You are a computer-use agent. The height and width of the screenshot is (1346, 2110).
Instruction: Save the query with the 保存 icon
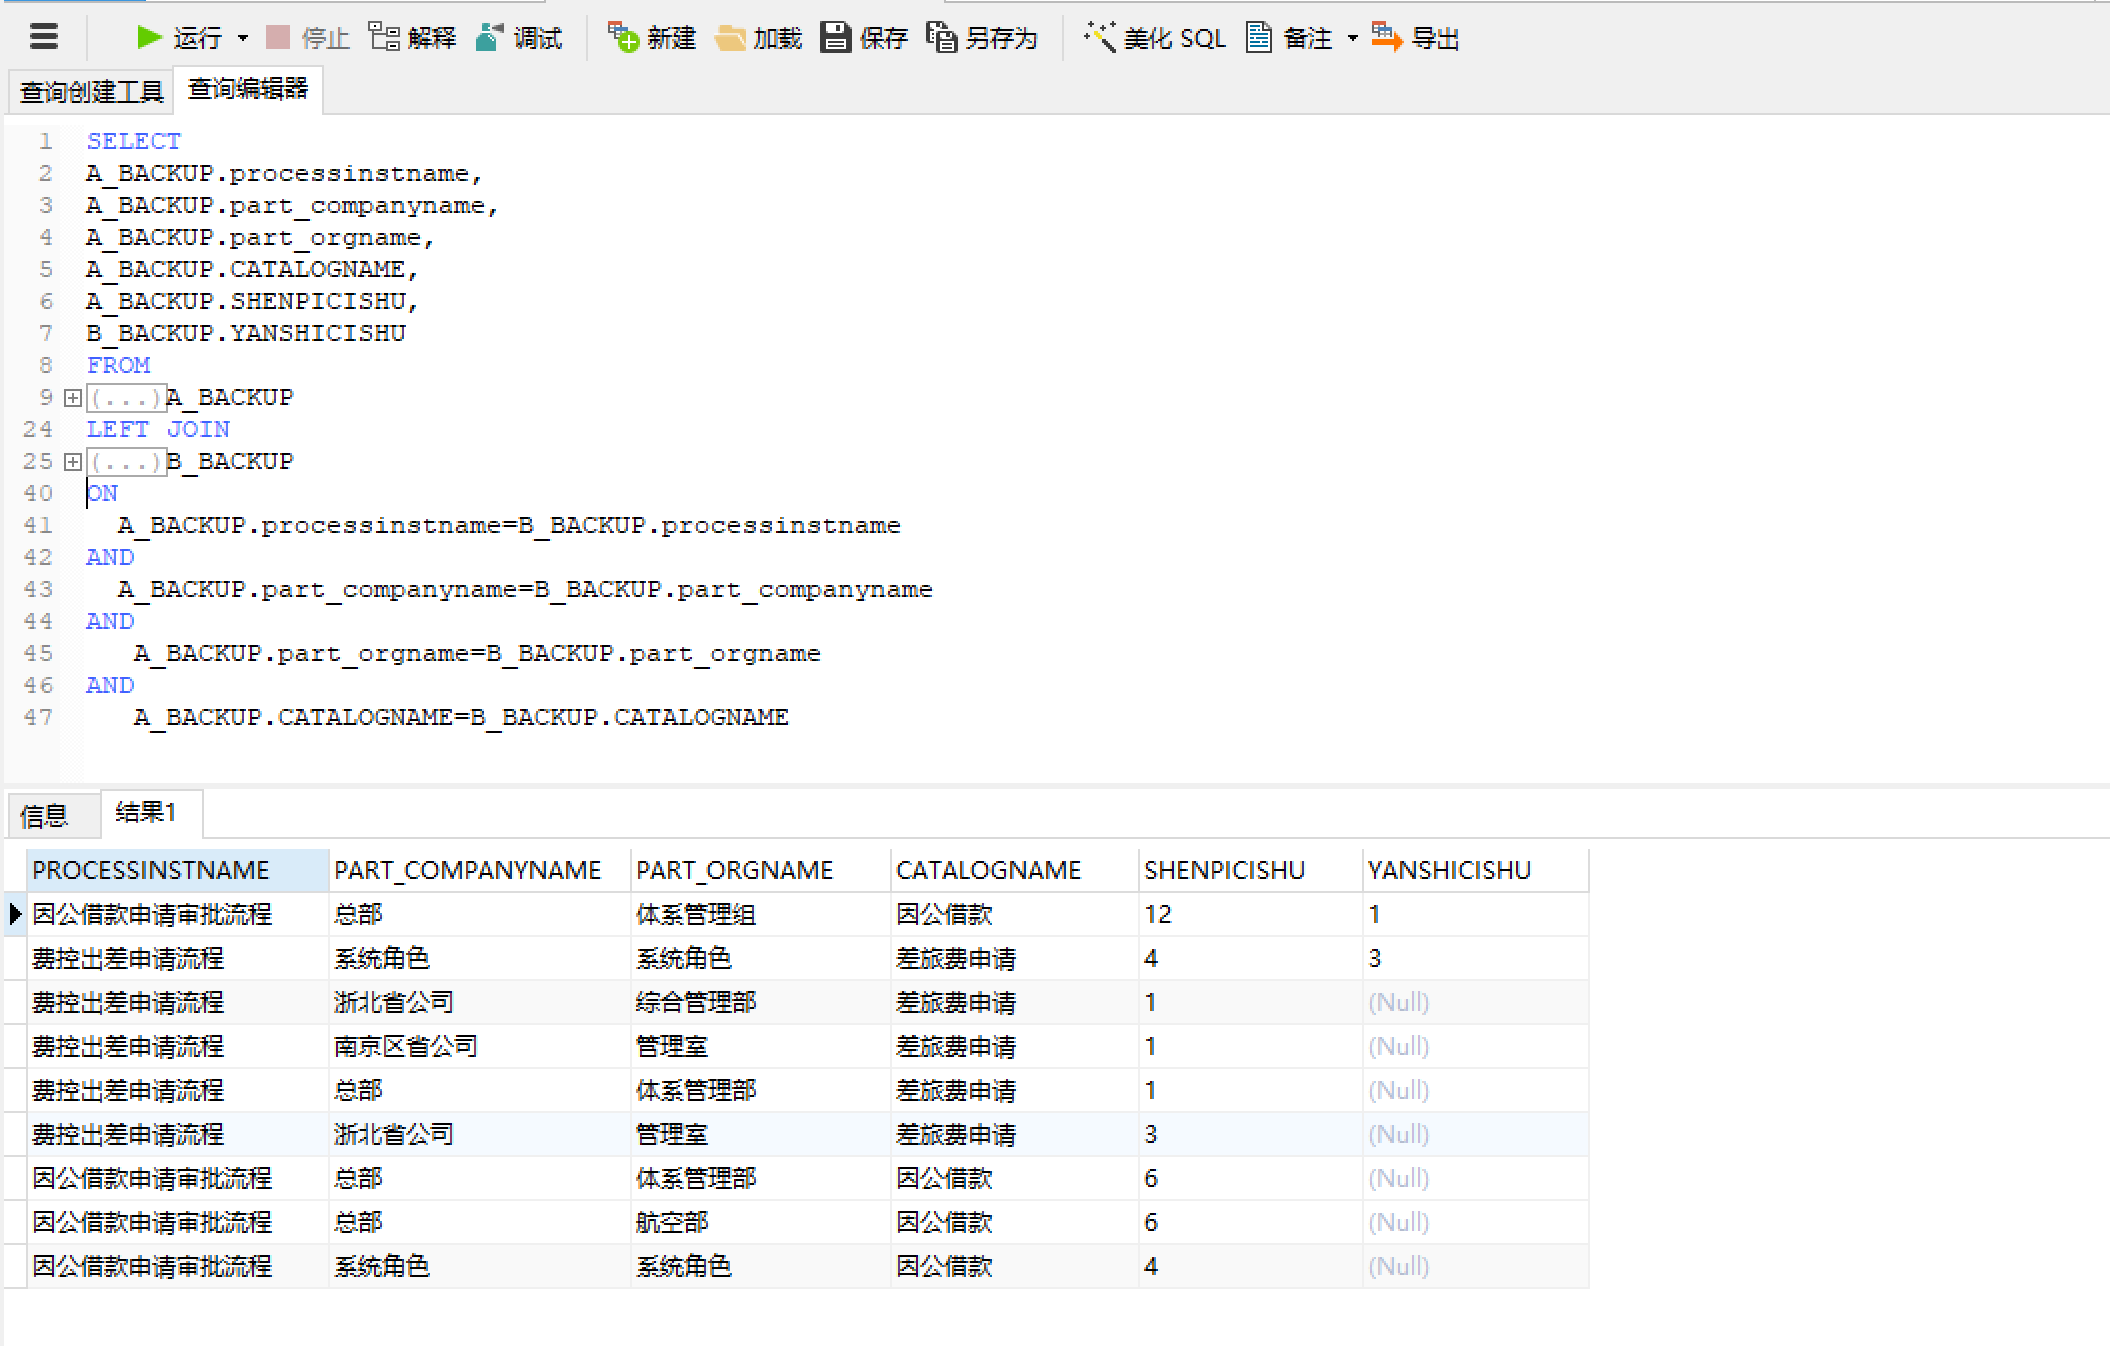click(x=835, y=37)
